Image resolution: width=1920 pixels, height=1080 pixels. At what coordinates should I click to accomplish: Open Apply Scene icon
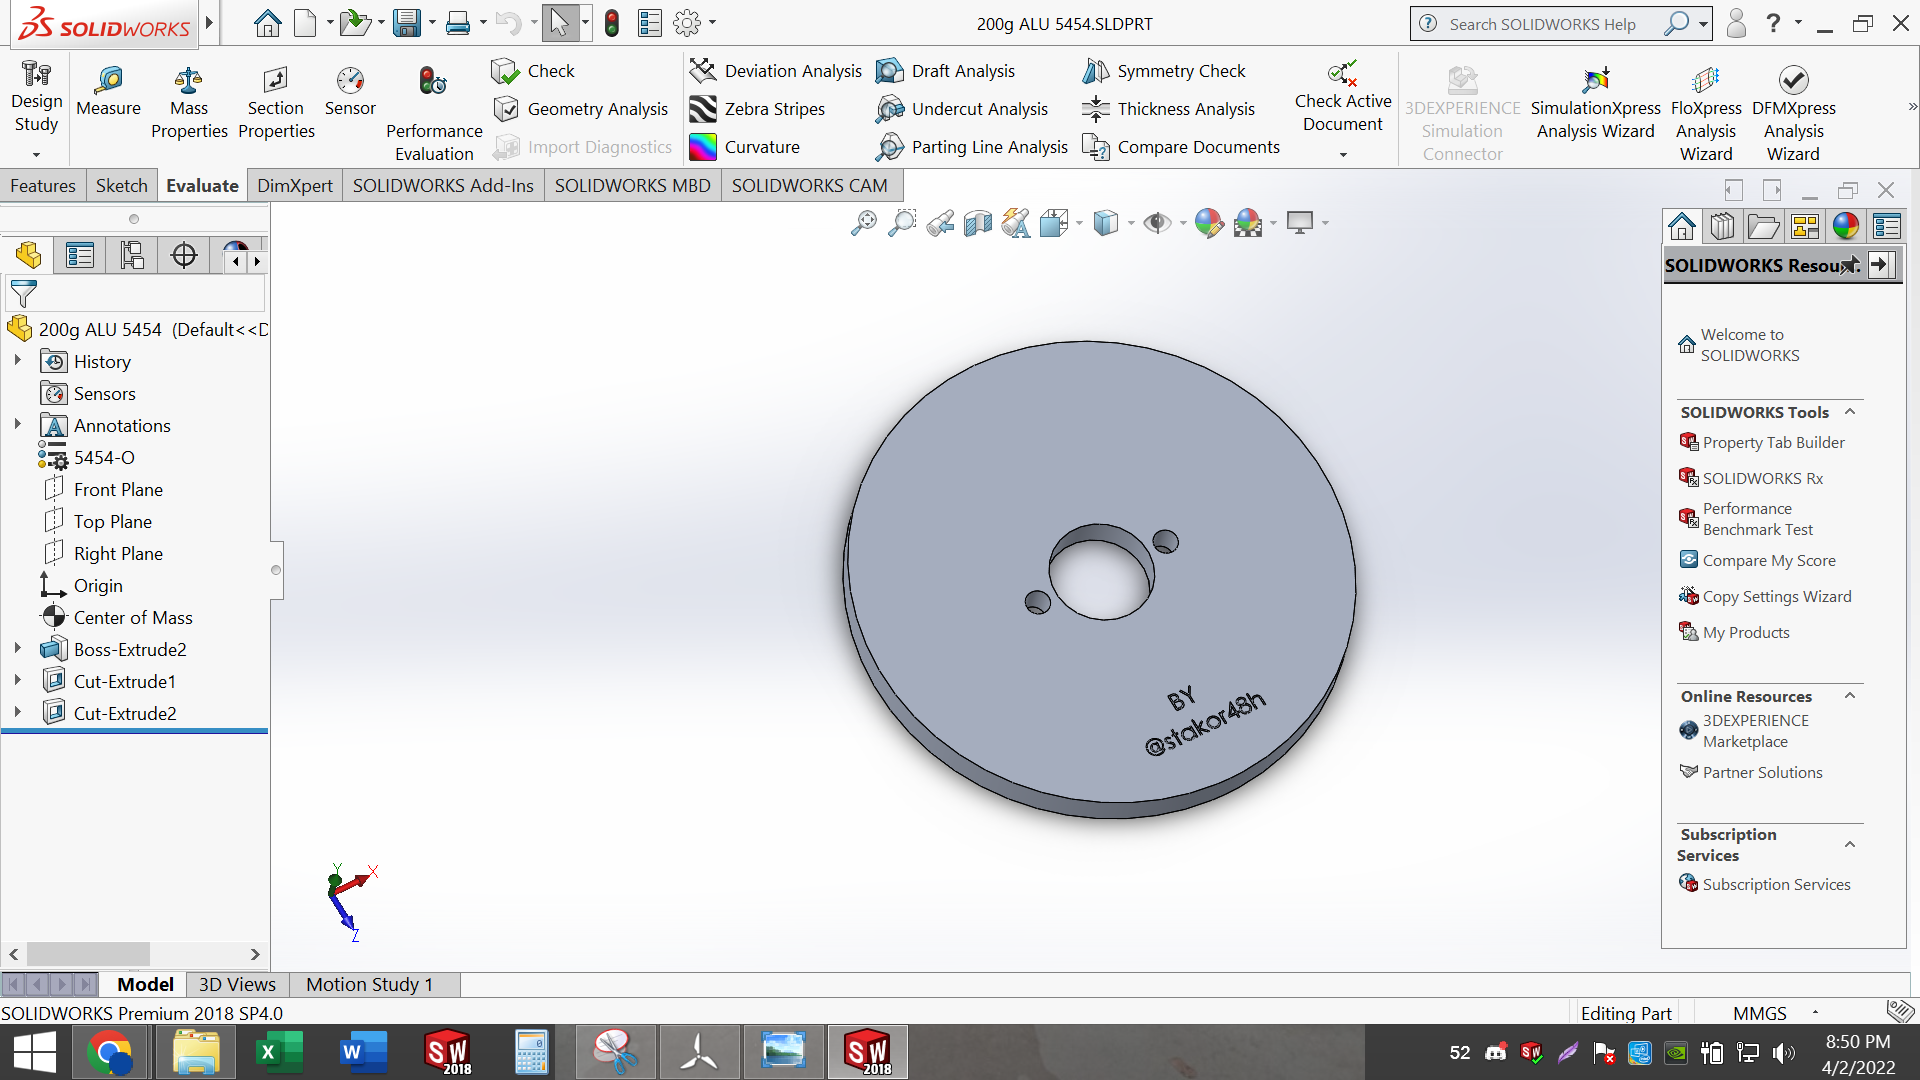click(x=1248, y=223)
